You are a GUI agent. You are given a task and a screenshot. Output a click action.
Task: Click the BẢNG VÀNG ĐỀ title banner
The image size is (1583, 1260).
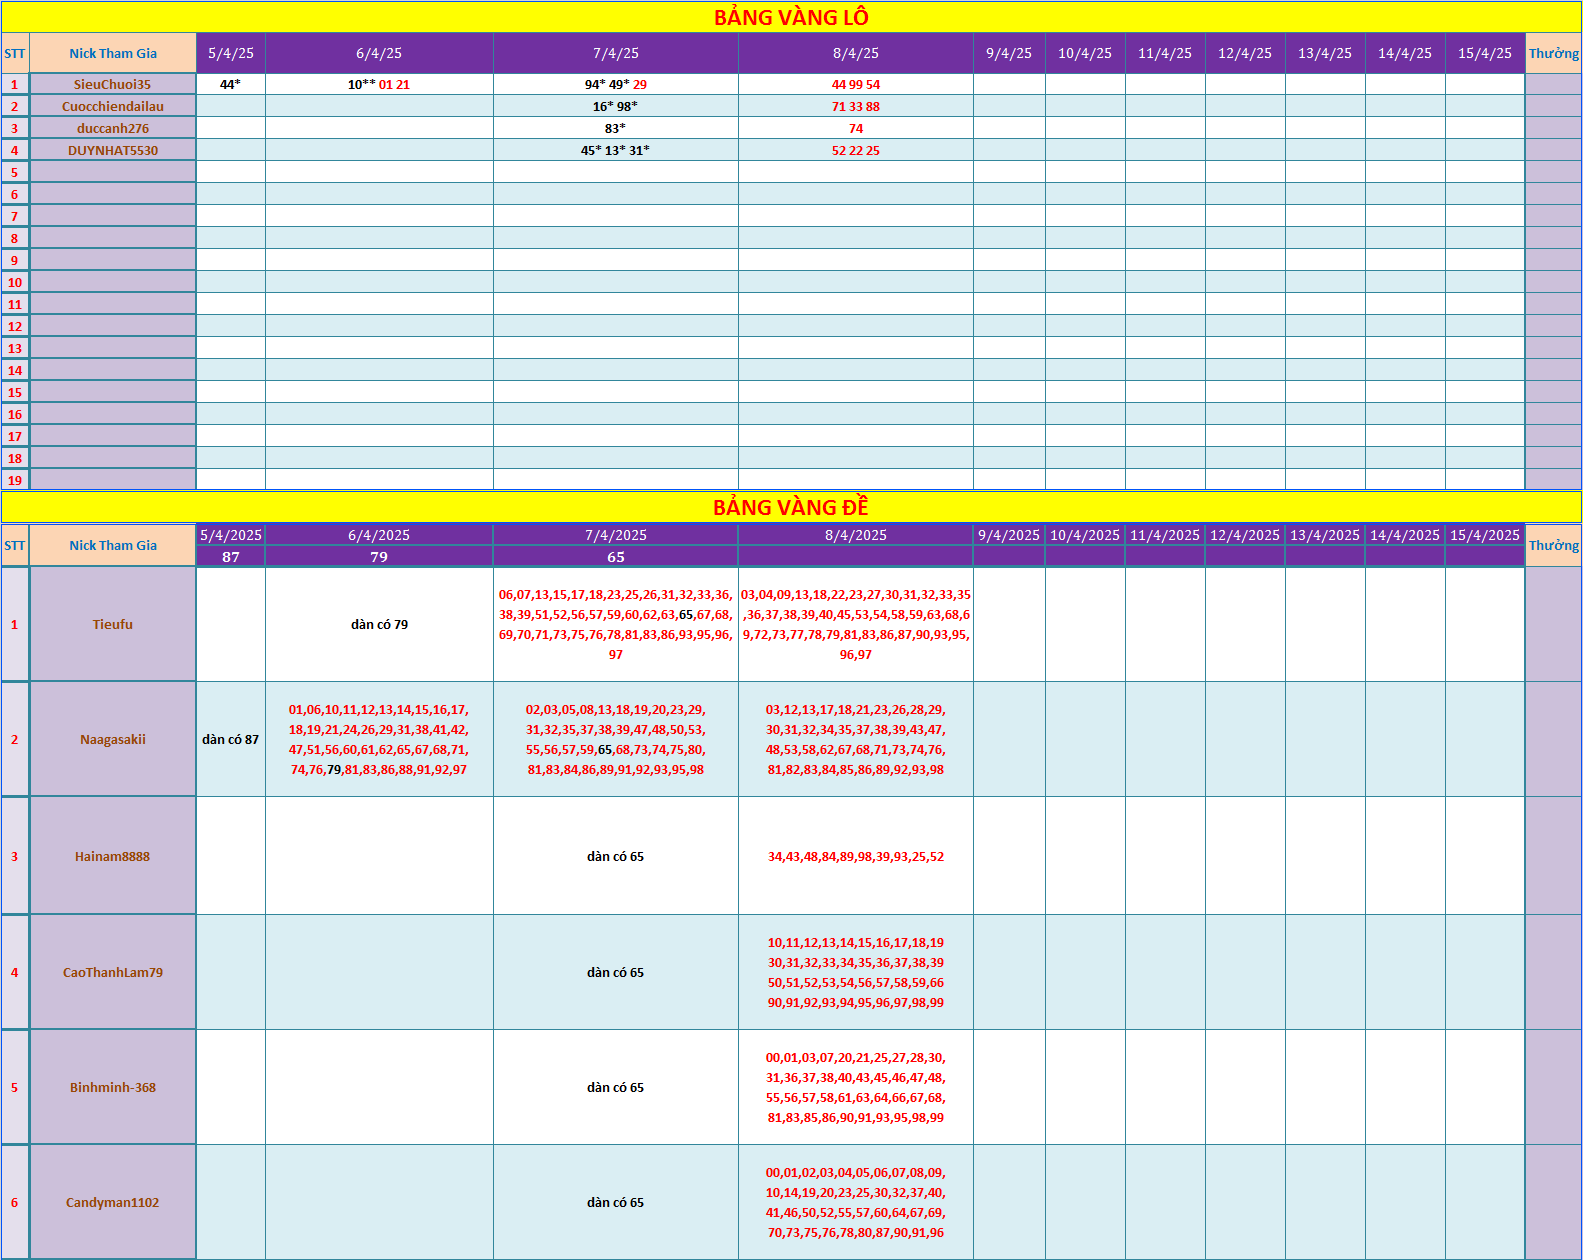(791, 507)
